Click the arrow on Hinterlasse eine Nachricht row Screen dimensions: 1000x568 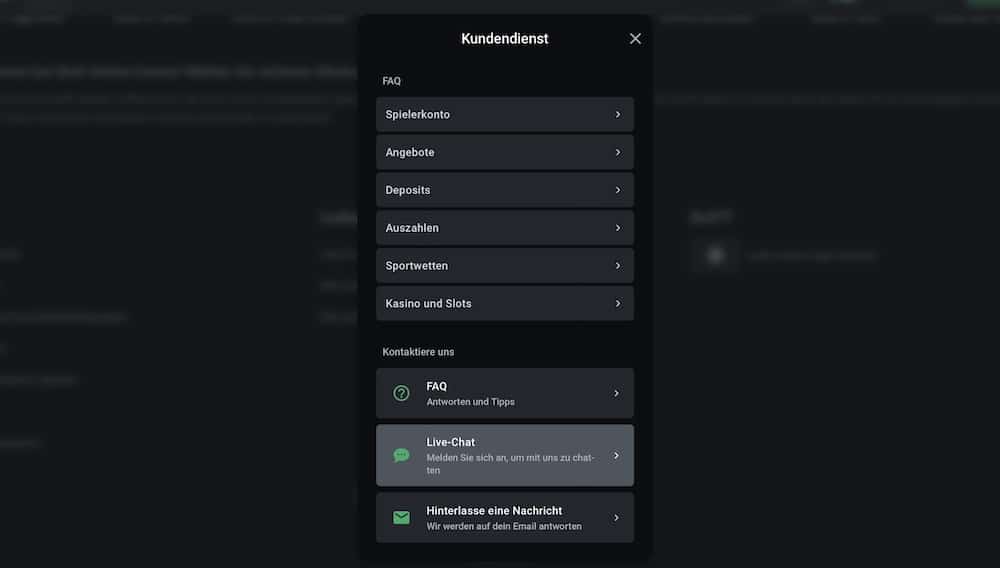616,518
